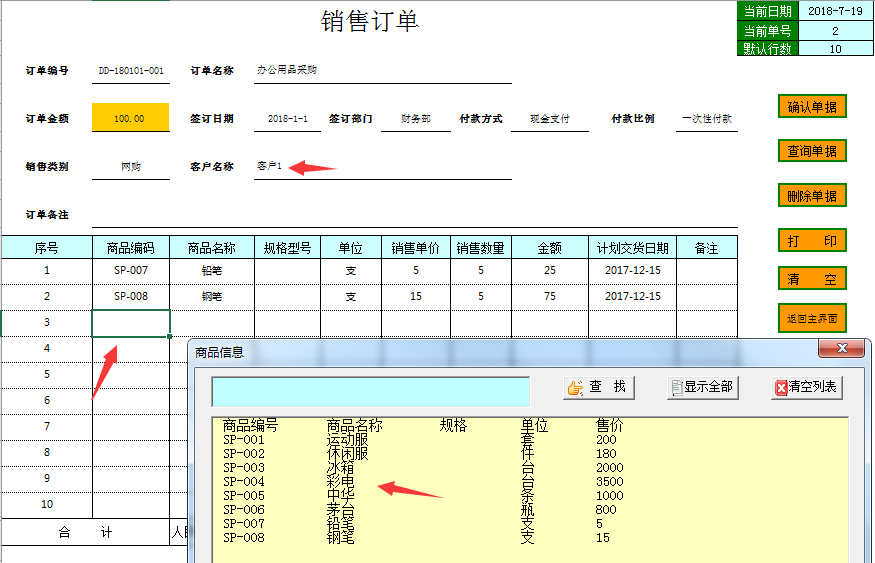The image size is (875, 563).
Task: Select SP-001 运动服 row in list
Action: (530, 440)
